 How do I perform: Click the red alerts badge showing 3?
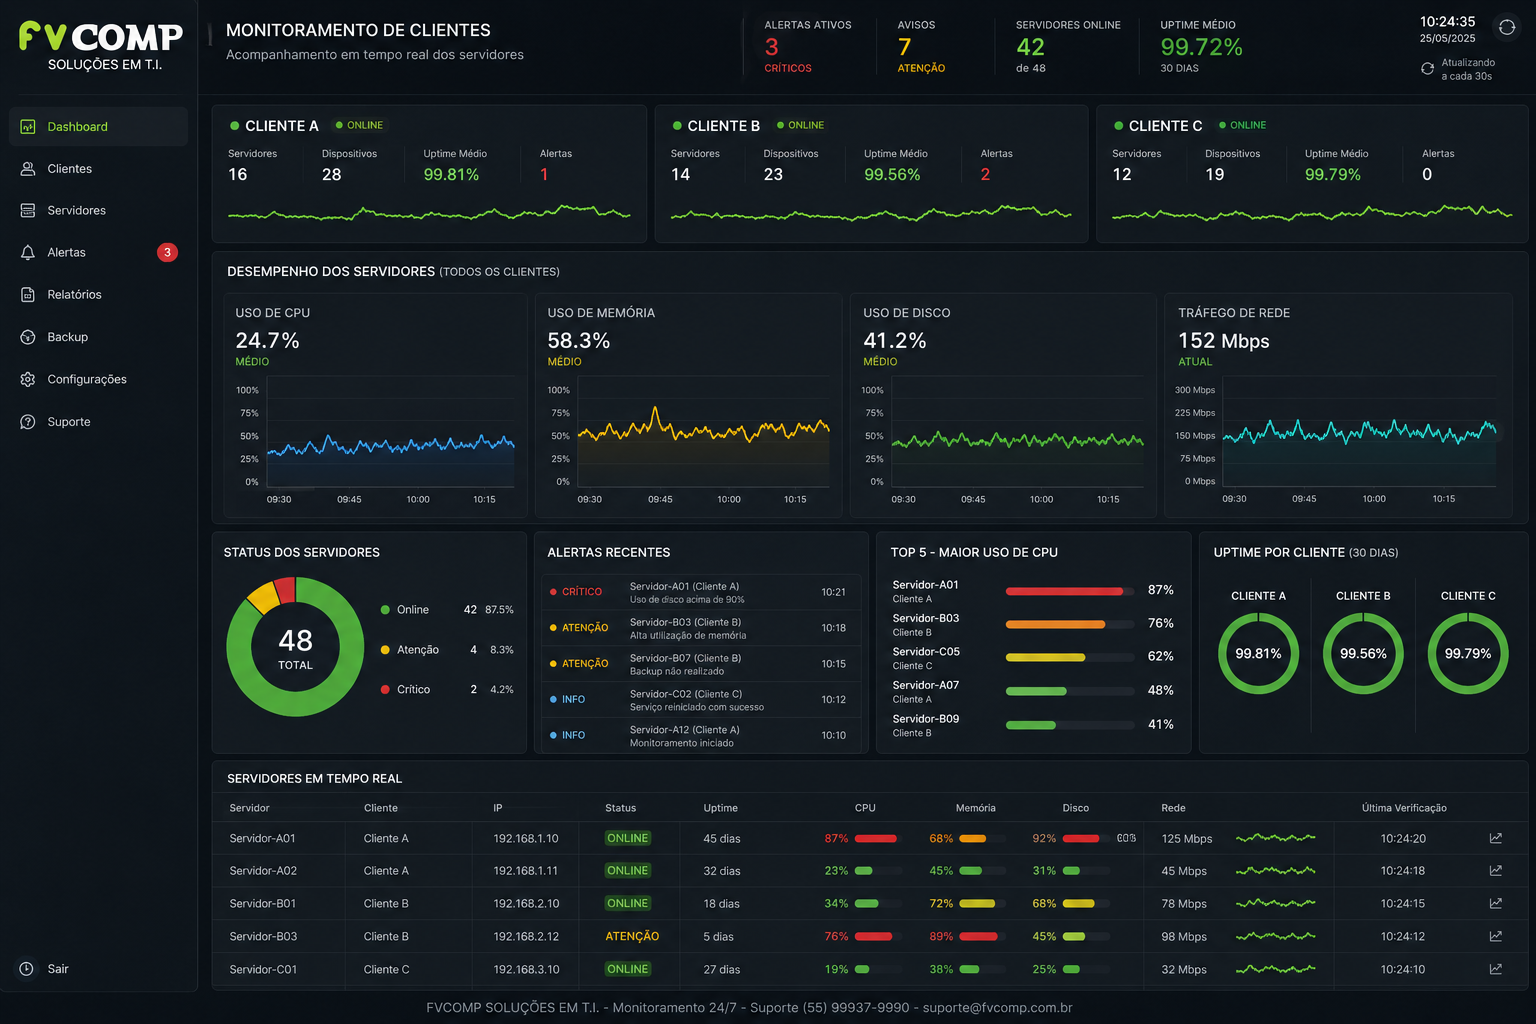coord(167,252)
